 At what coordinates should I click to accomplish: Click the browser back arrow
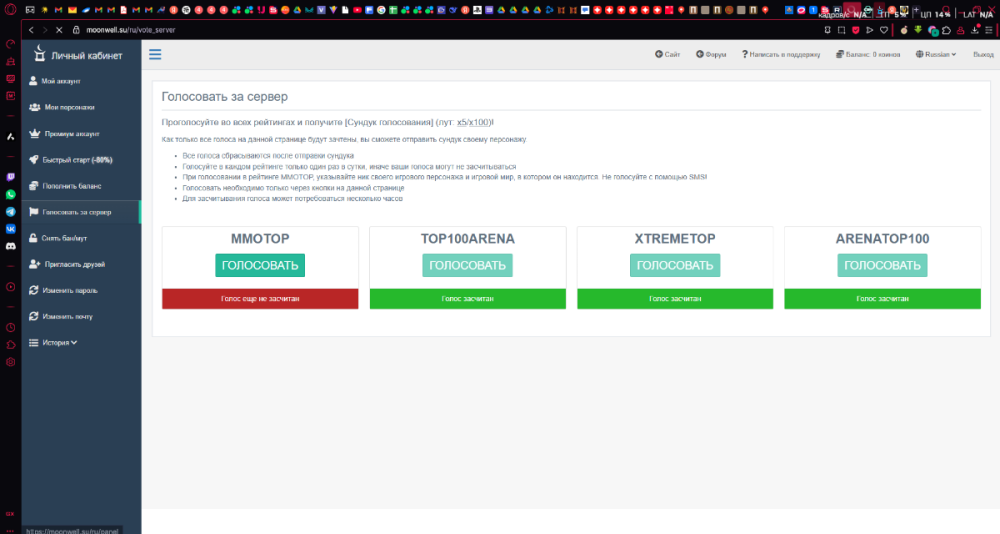(31, 30)
